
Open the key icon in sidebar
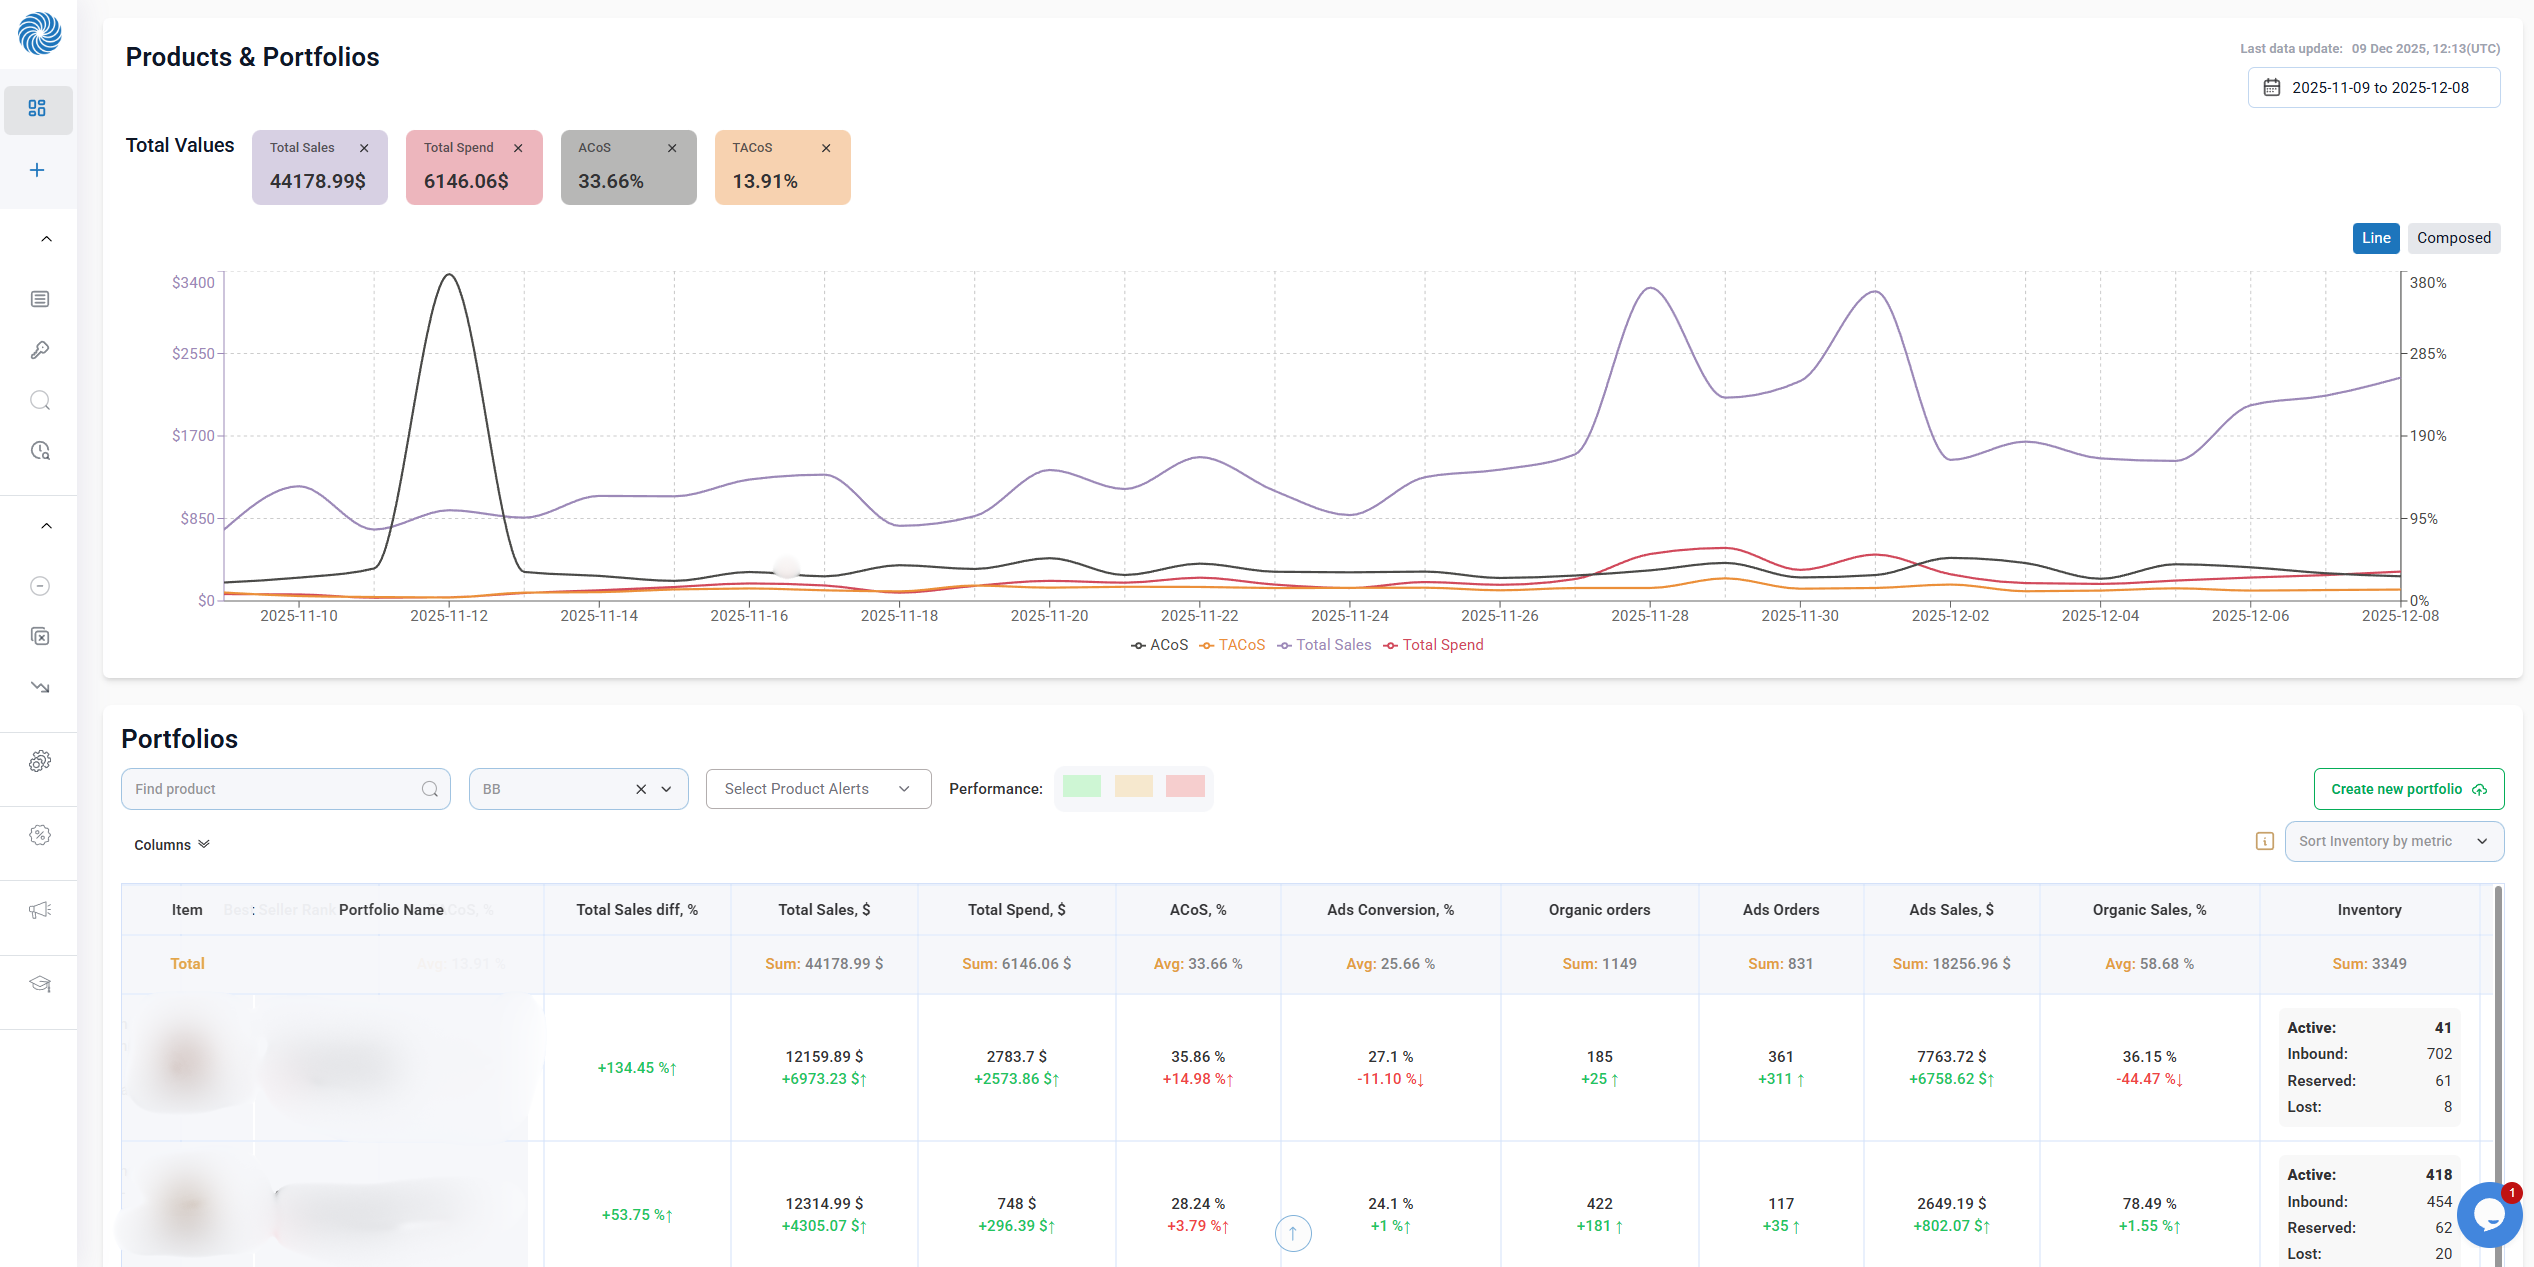tap(40, 350)
